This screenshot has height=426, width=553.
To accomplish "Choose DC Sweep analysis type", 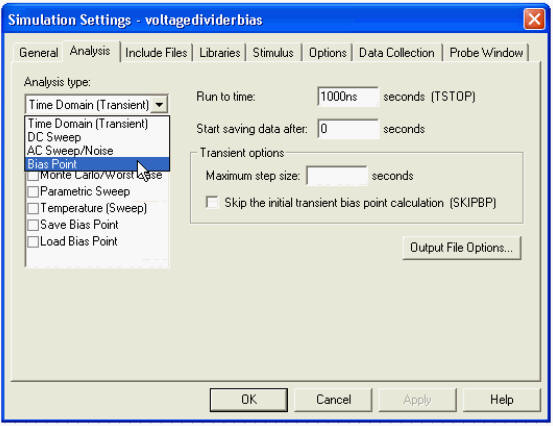I will 97,137.
